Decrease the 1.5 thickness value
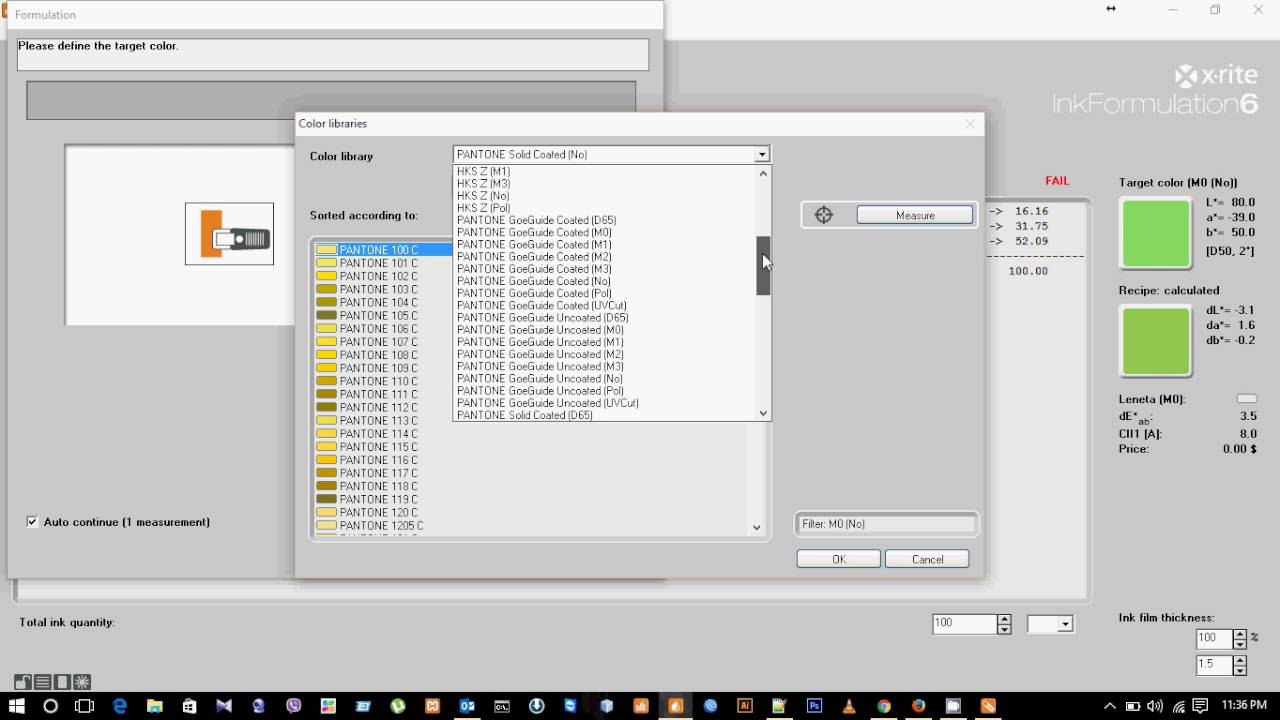 [x=1240, y=670]
